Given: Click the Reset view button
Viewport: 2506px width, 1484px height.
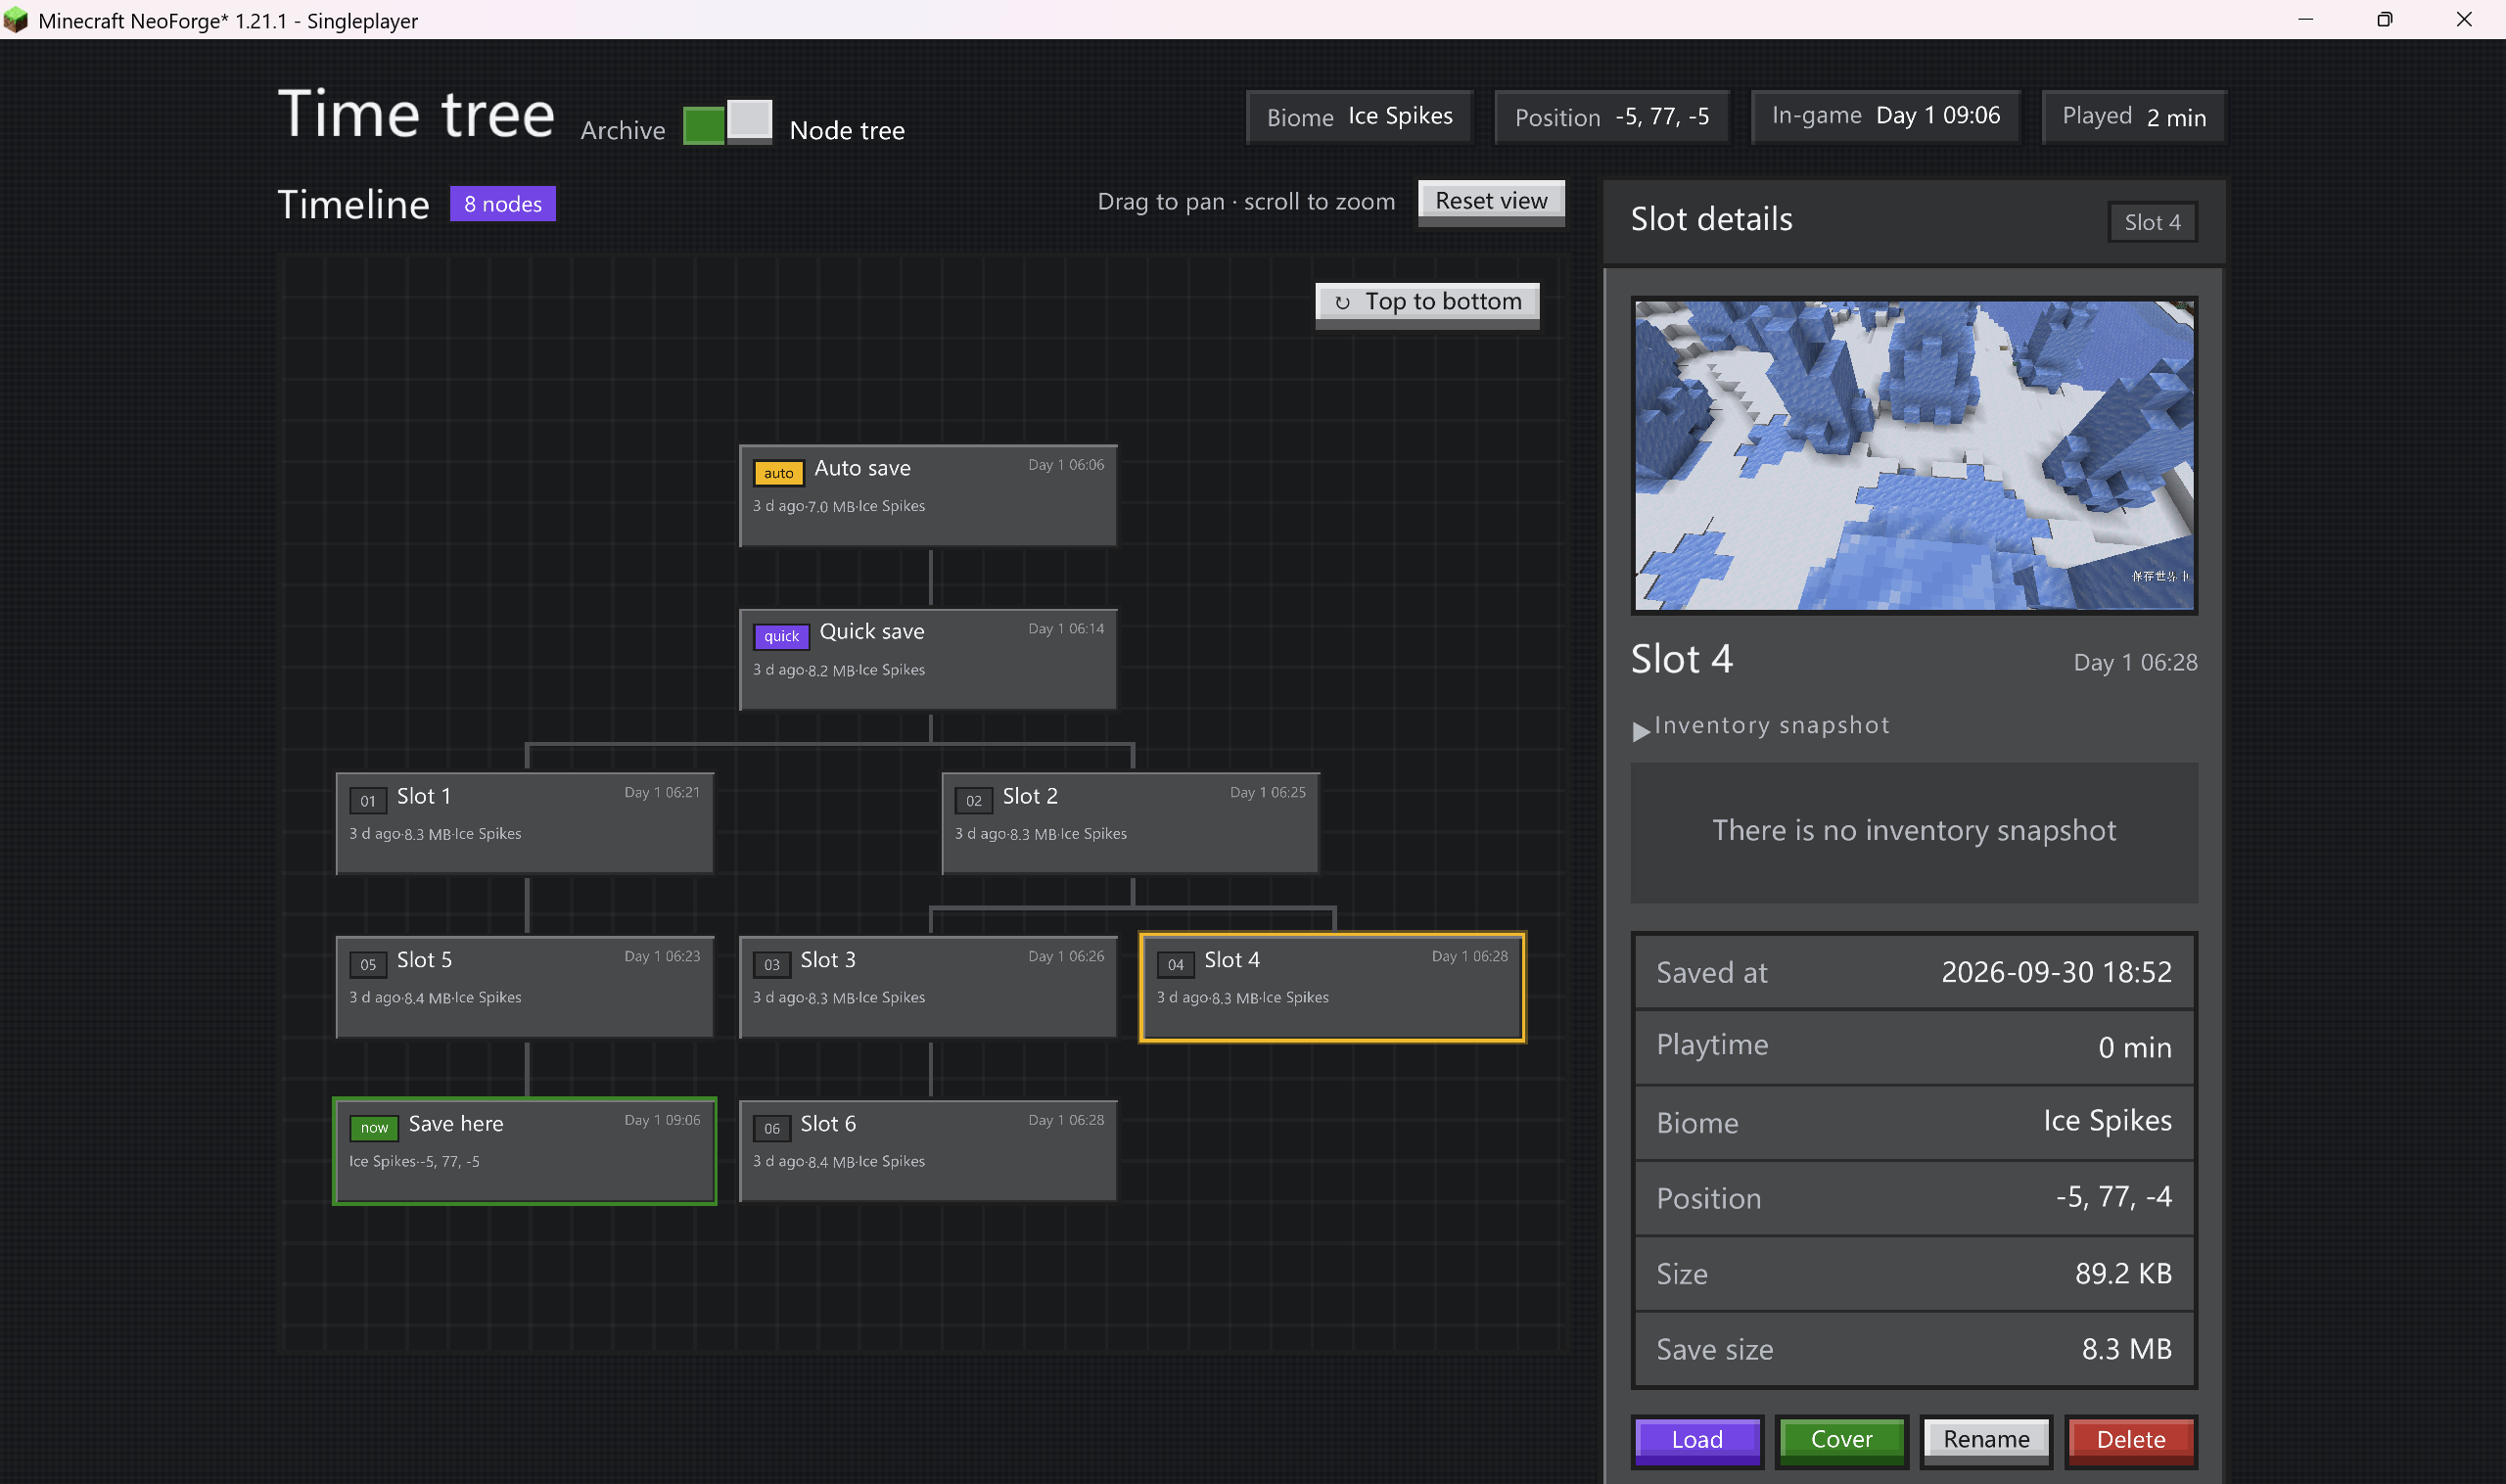Looking at the screenshot, I should coord(1490,202).
